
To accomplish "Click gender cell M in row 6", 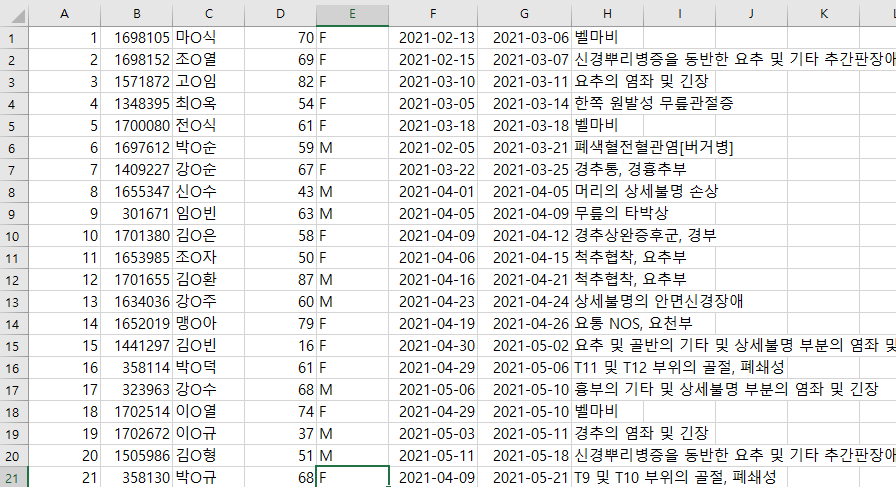I will coord(352,147).
